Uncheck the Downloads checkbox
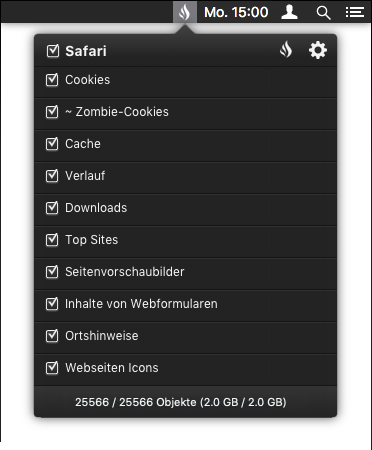The image size is (372, 450). point(52,208)
